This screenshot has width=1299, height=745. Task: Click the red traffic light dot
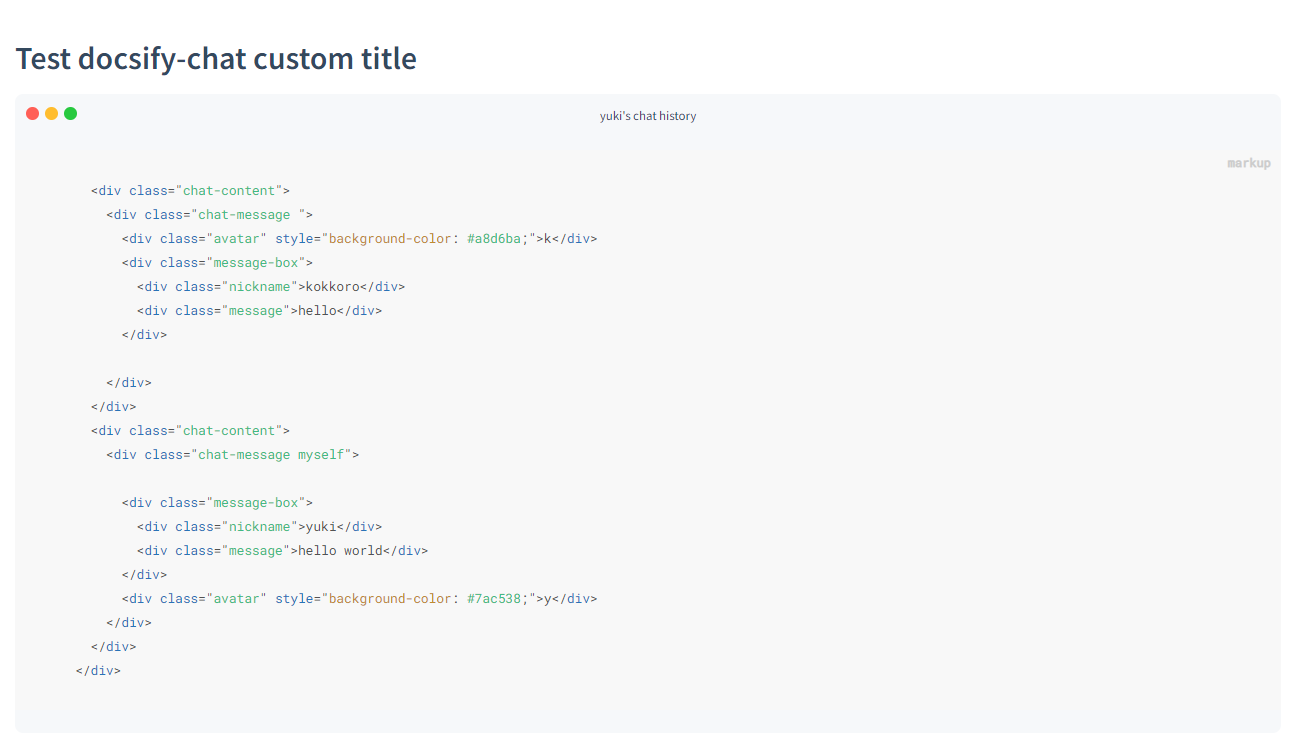(x=32, y=113)
